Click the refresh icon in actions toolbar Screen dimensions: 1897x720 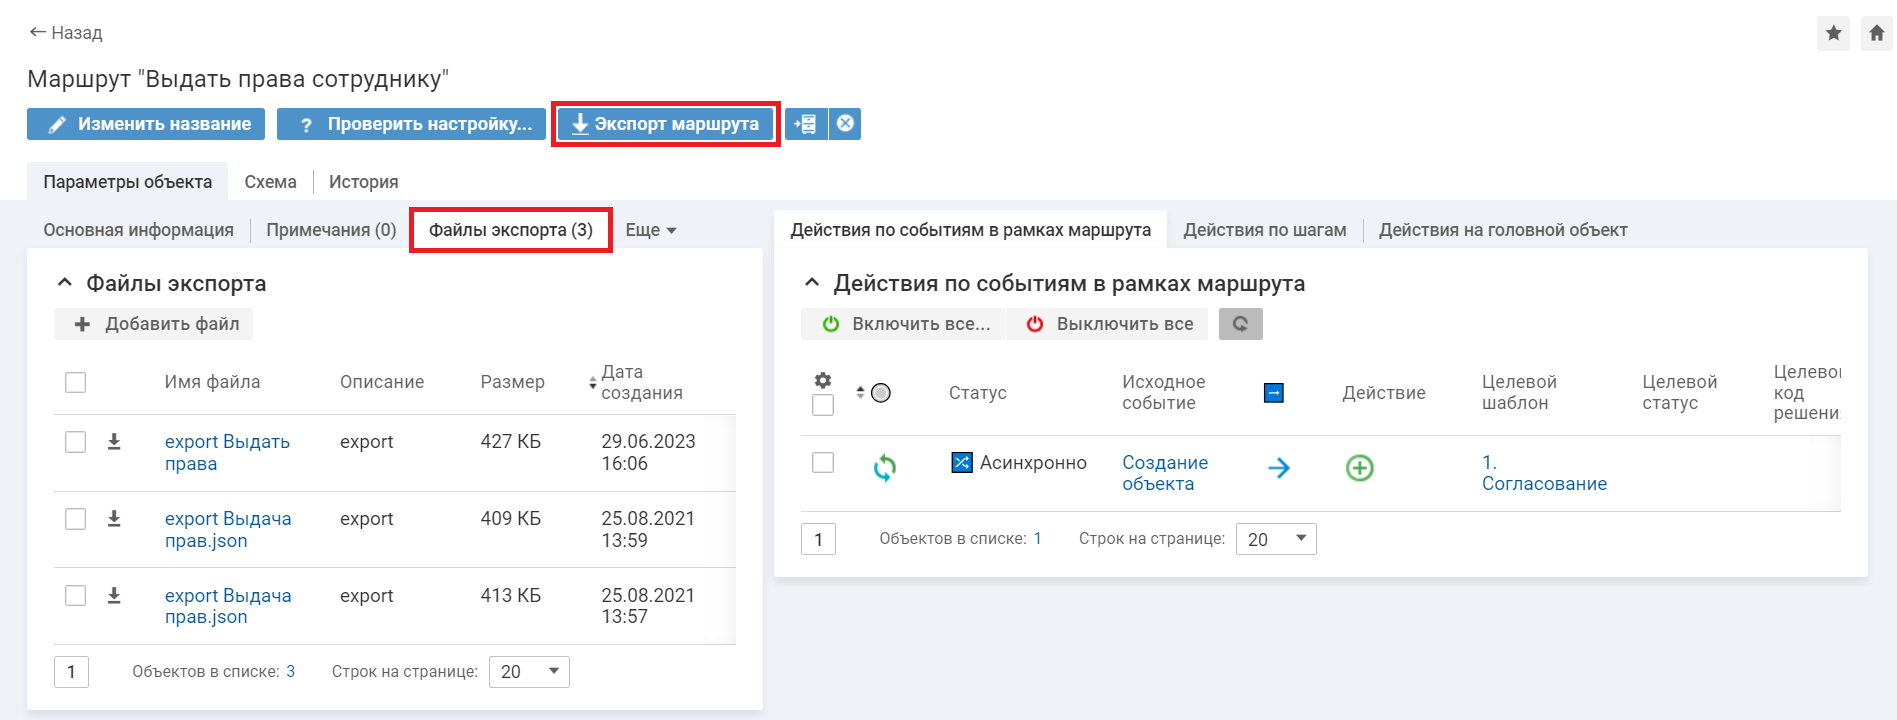coord(1240,324)
